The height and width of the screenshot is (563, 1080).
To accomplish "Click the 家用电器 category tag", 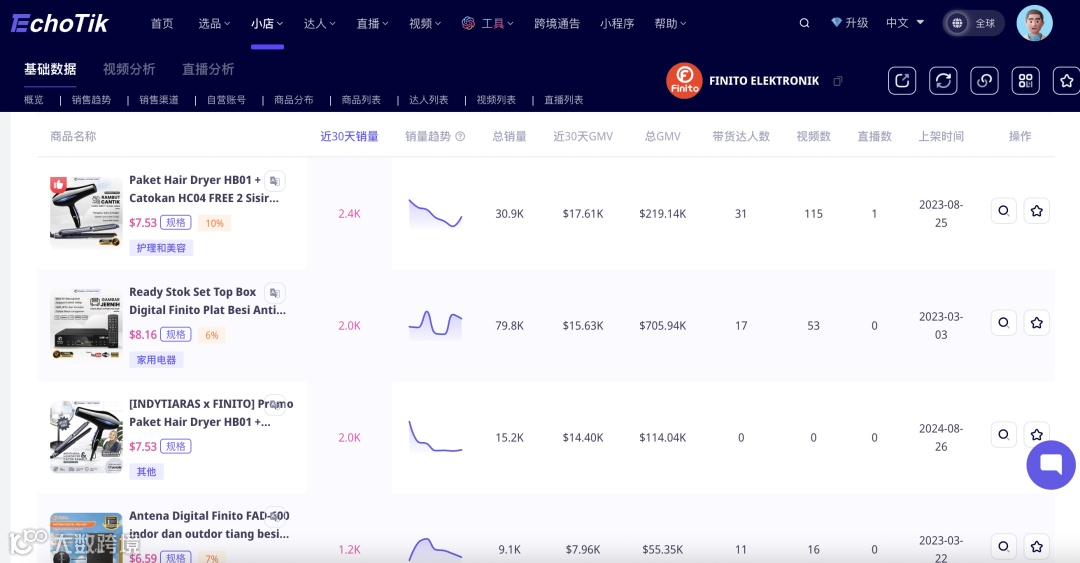I will (156, 360).
